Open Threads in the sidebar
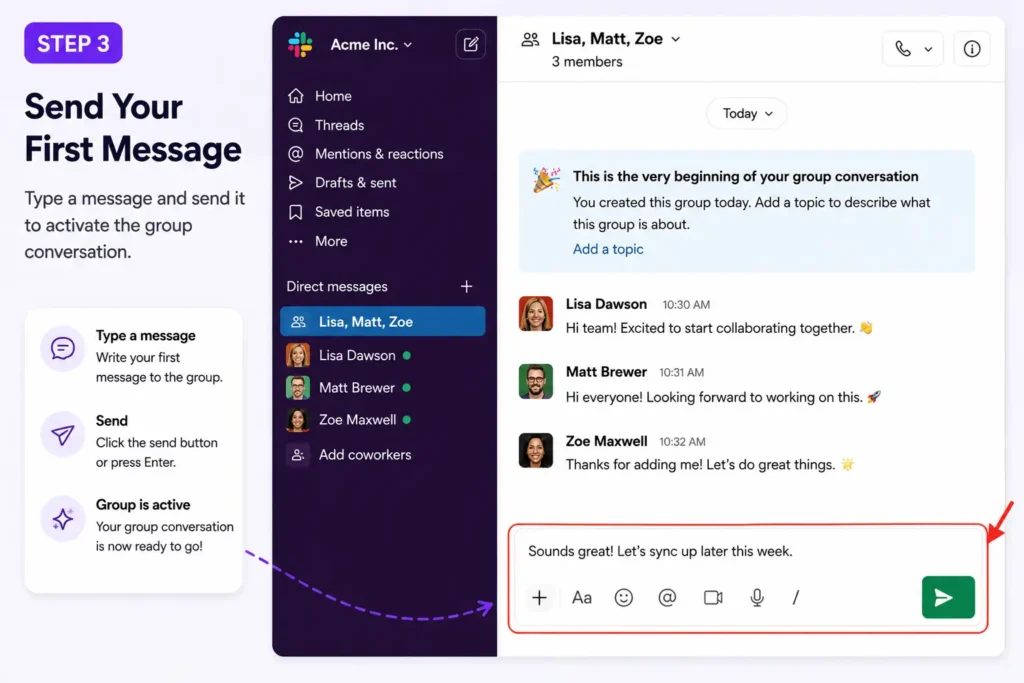This screenshot has height=683, width=1024. pos(340,125)
